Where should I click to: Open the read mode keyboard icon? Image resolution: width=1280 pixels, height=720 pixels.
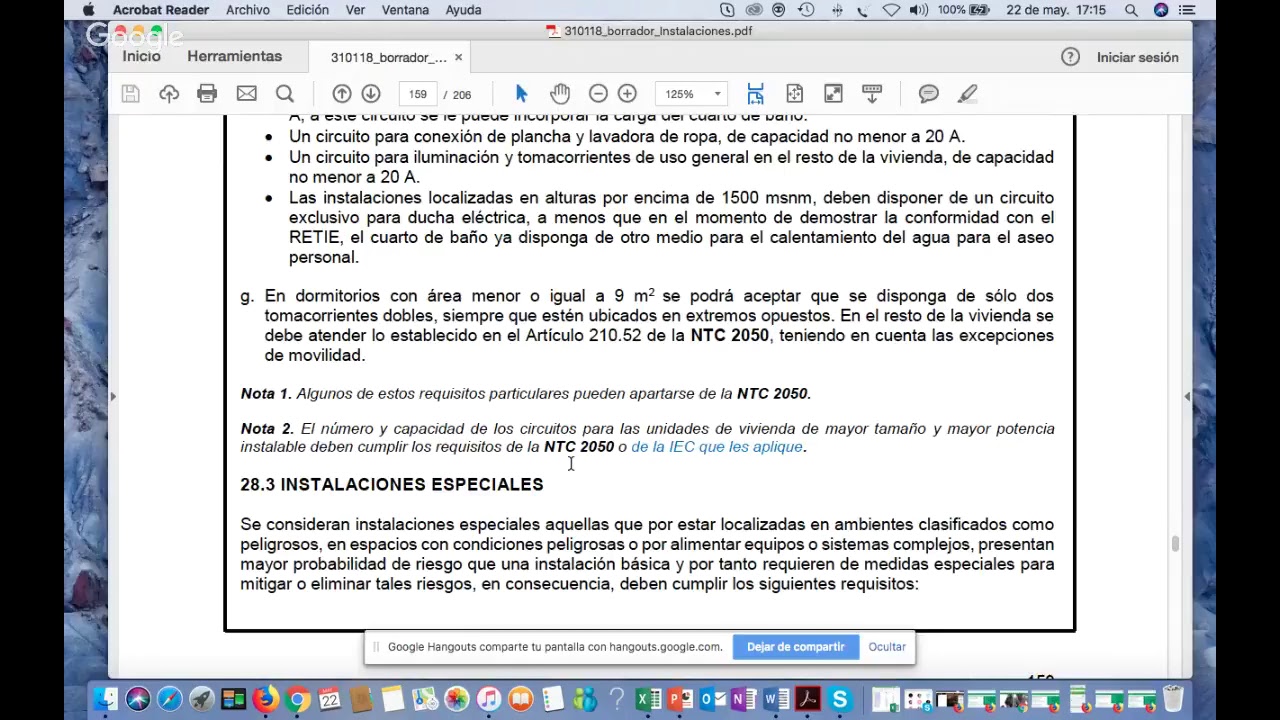[872, 93]
